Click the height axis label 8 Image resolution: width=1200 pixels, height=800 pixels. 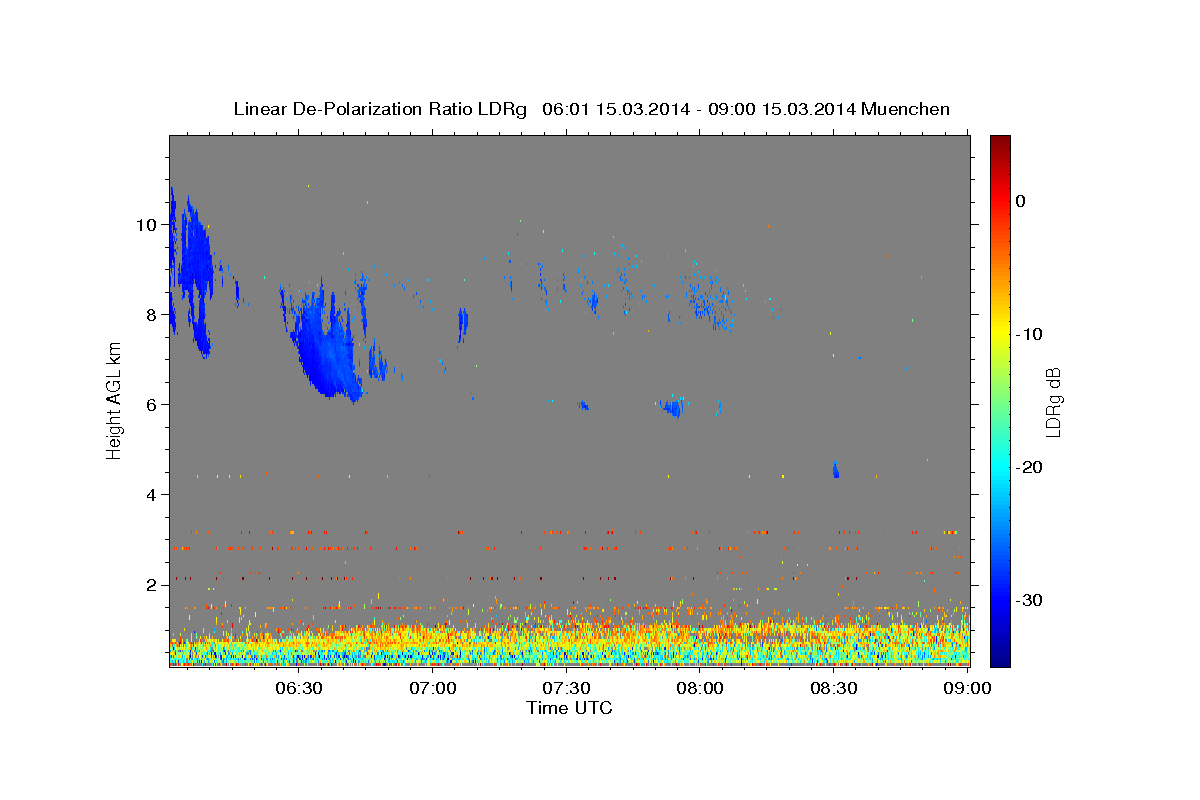click(x=151, y=315)
